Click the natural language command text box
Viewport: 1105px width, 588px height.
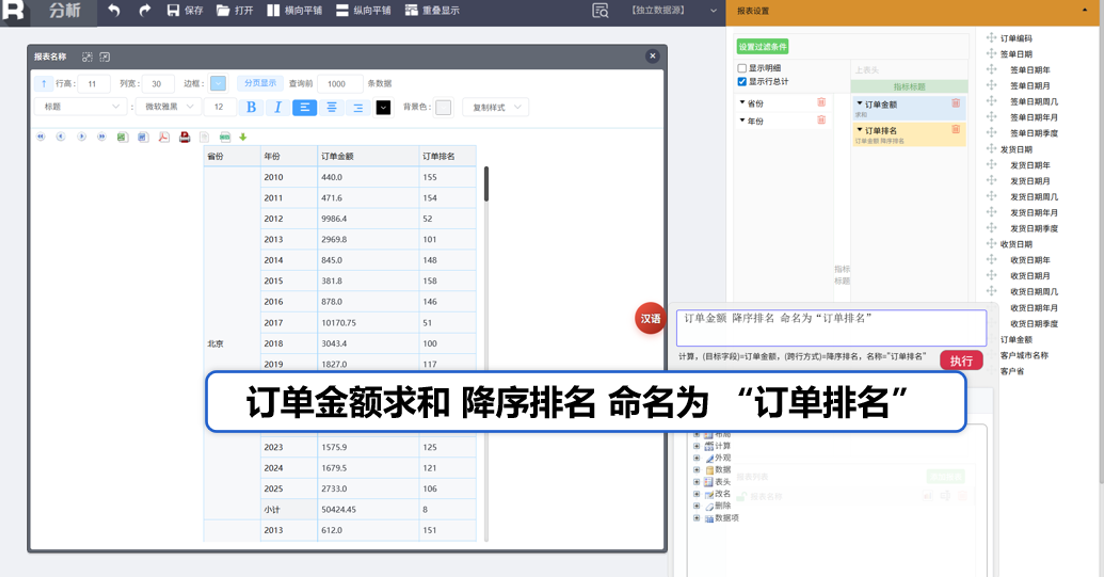(x=831, y=328)
